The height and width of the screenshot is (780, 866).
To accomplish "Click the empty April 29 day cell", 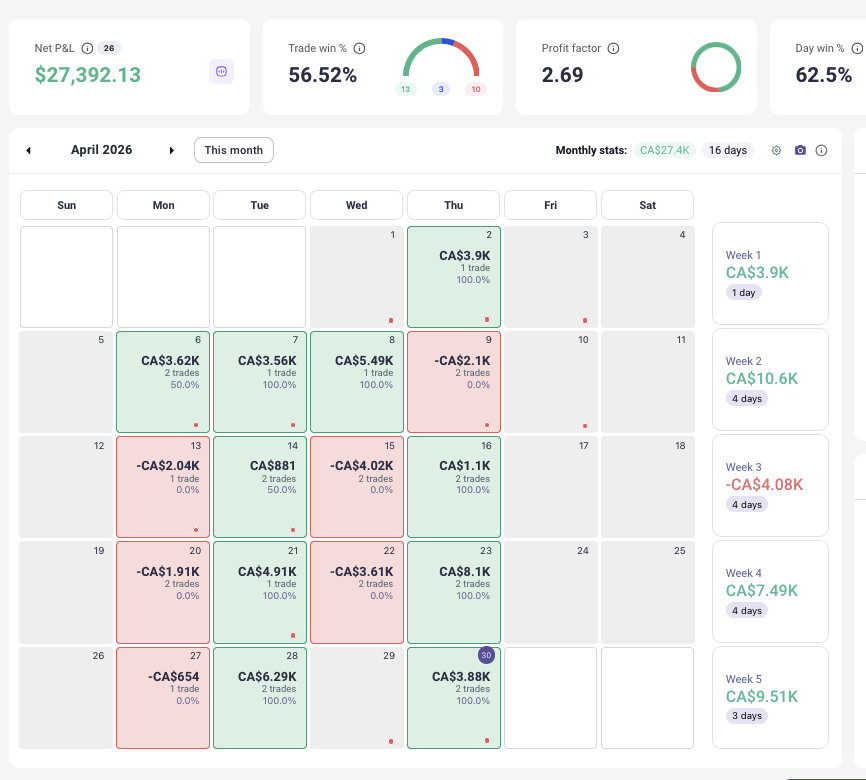I will coord(357,698).
